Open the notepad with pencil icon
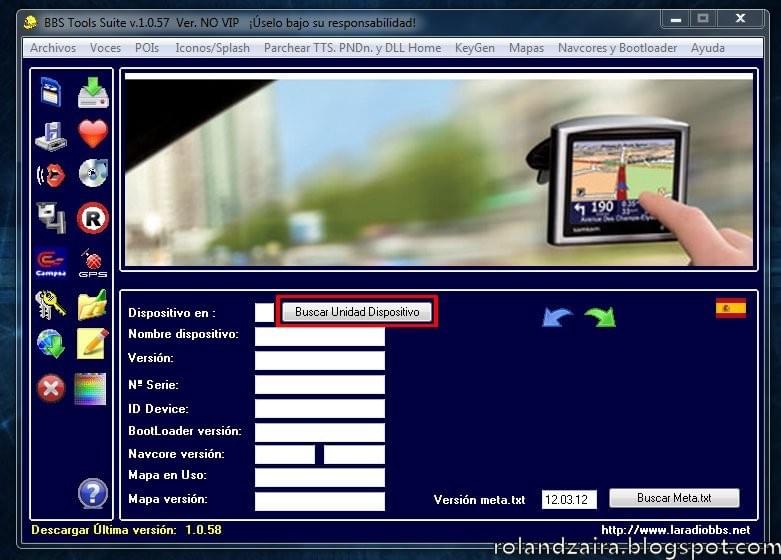This screenshot has width=781, height=560. coord(93,344)
